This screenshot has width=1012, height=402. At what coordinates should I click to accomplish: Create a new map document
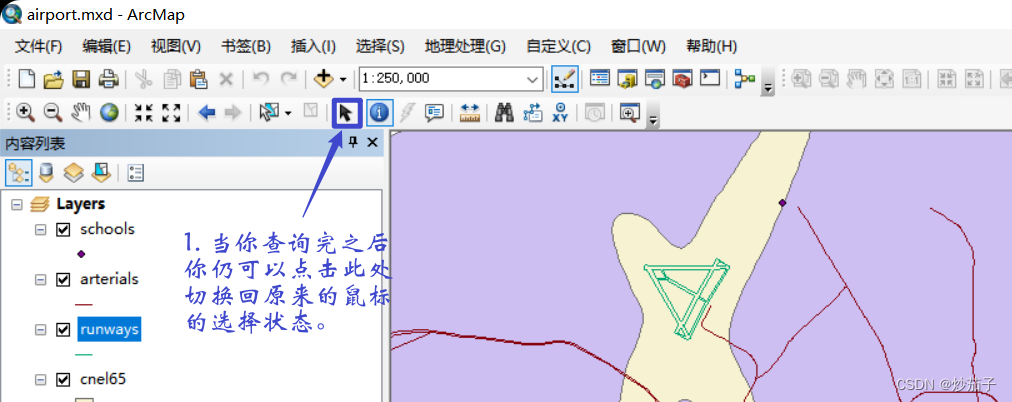(26, 79)
